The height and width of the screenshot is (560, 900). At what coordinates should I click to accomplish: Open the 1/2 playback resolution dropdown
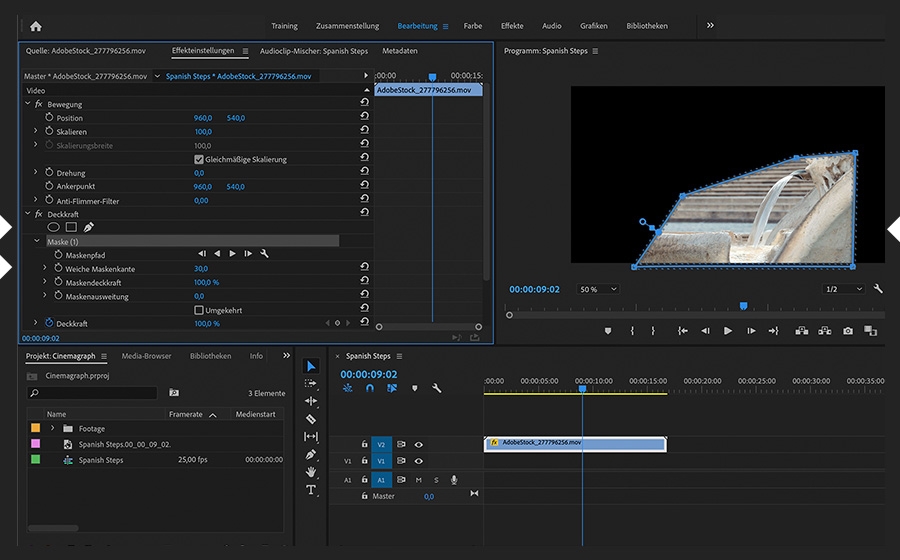[843, 289]
